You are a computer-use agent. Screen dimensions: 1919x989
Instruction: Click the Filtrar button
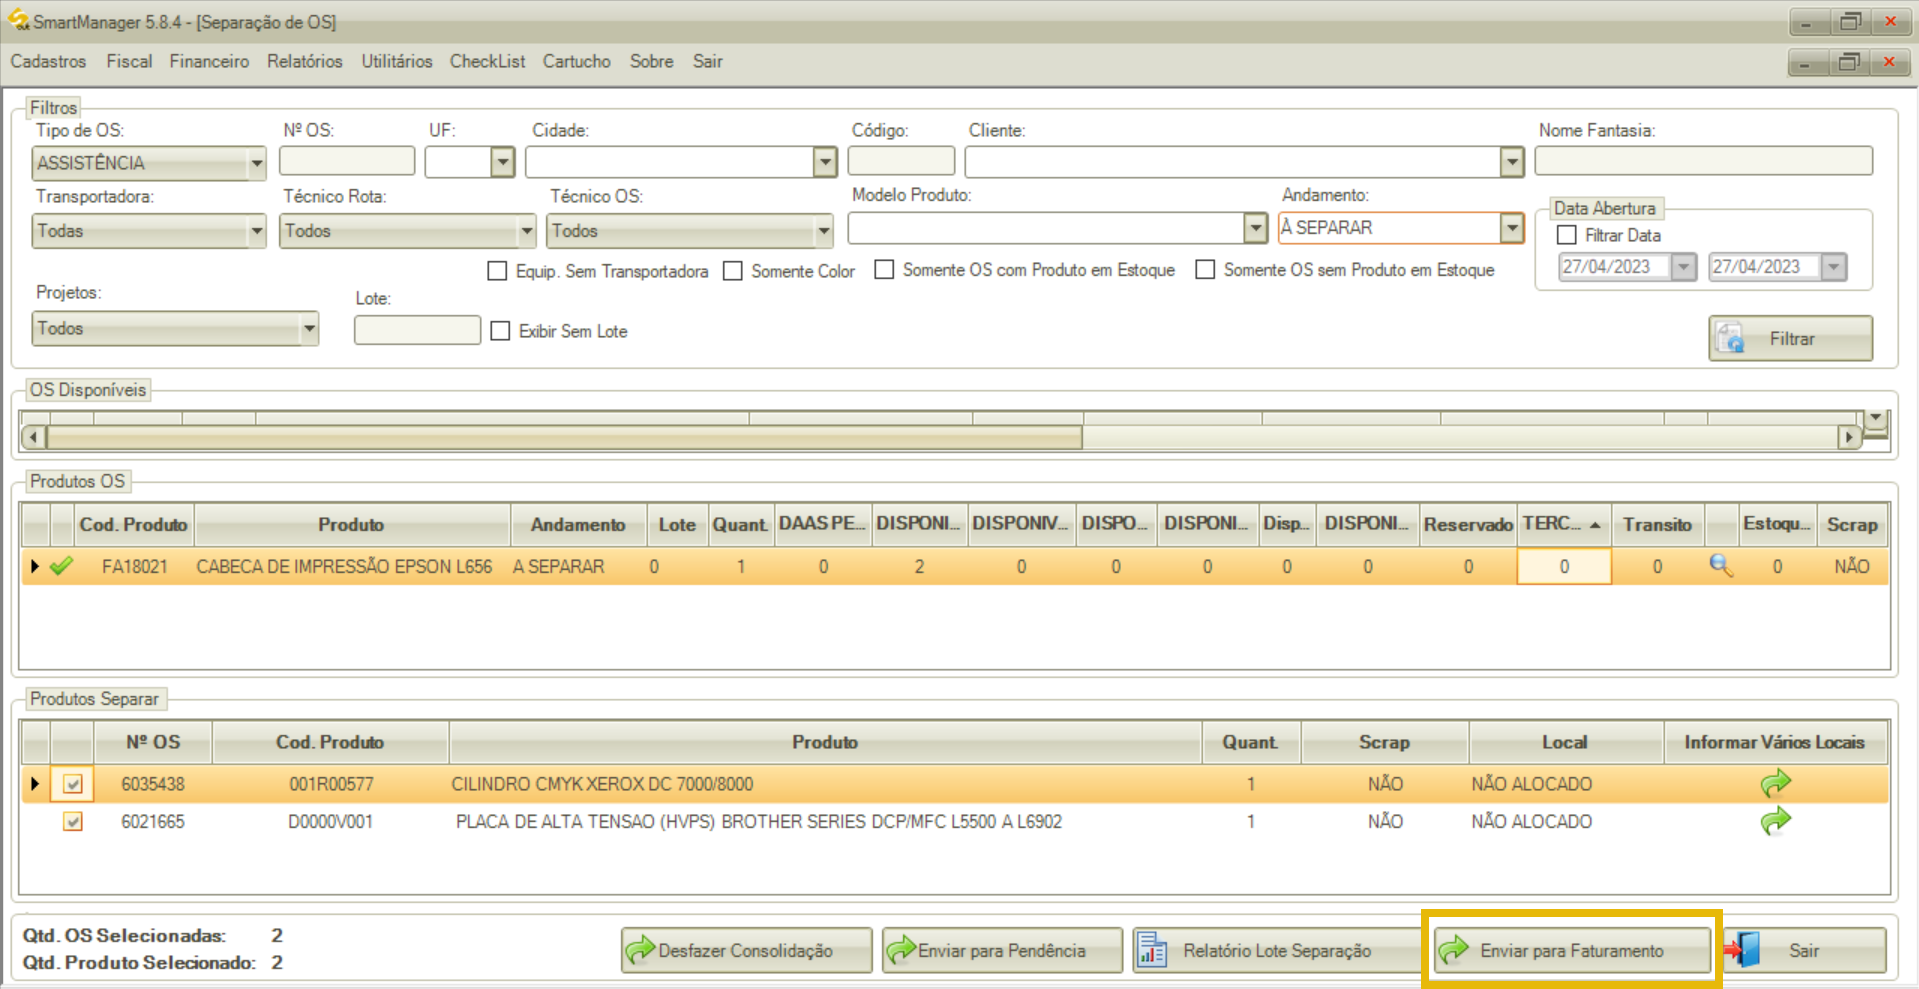[x=1790, y=338]
